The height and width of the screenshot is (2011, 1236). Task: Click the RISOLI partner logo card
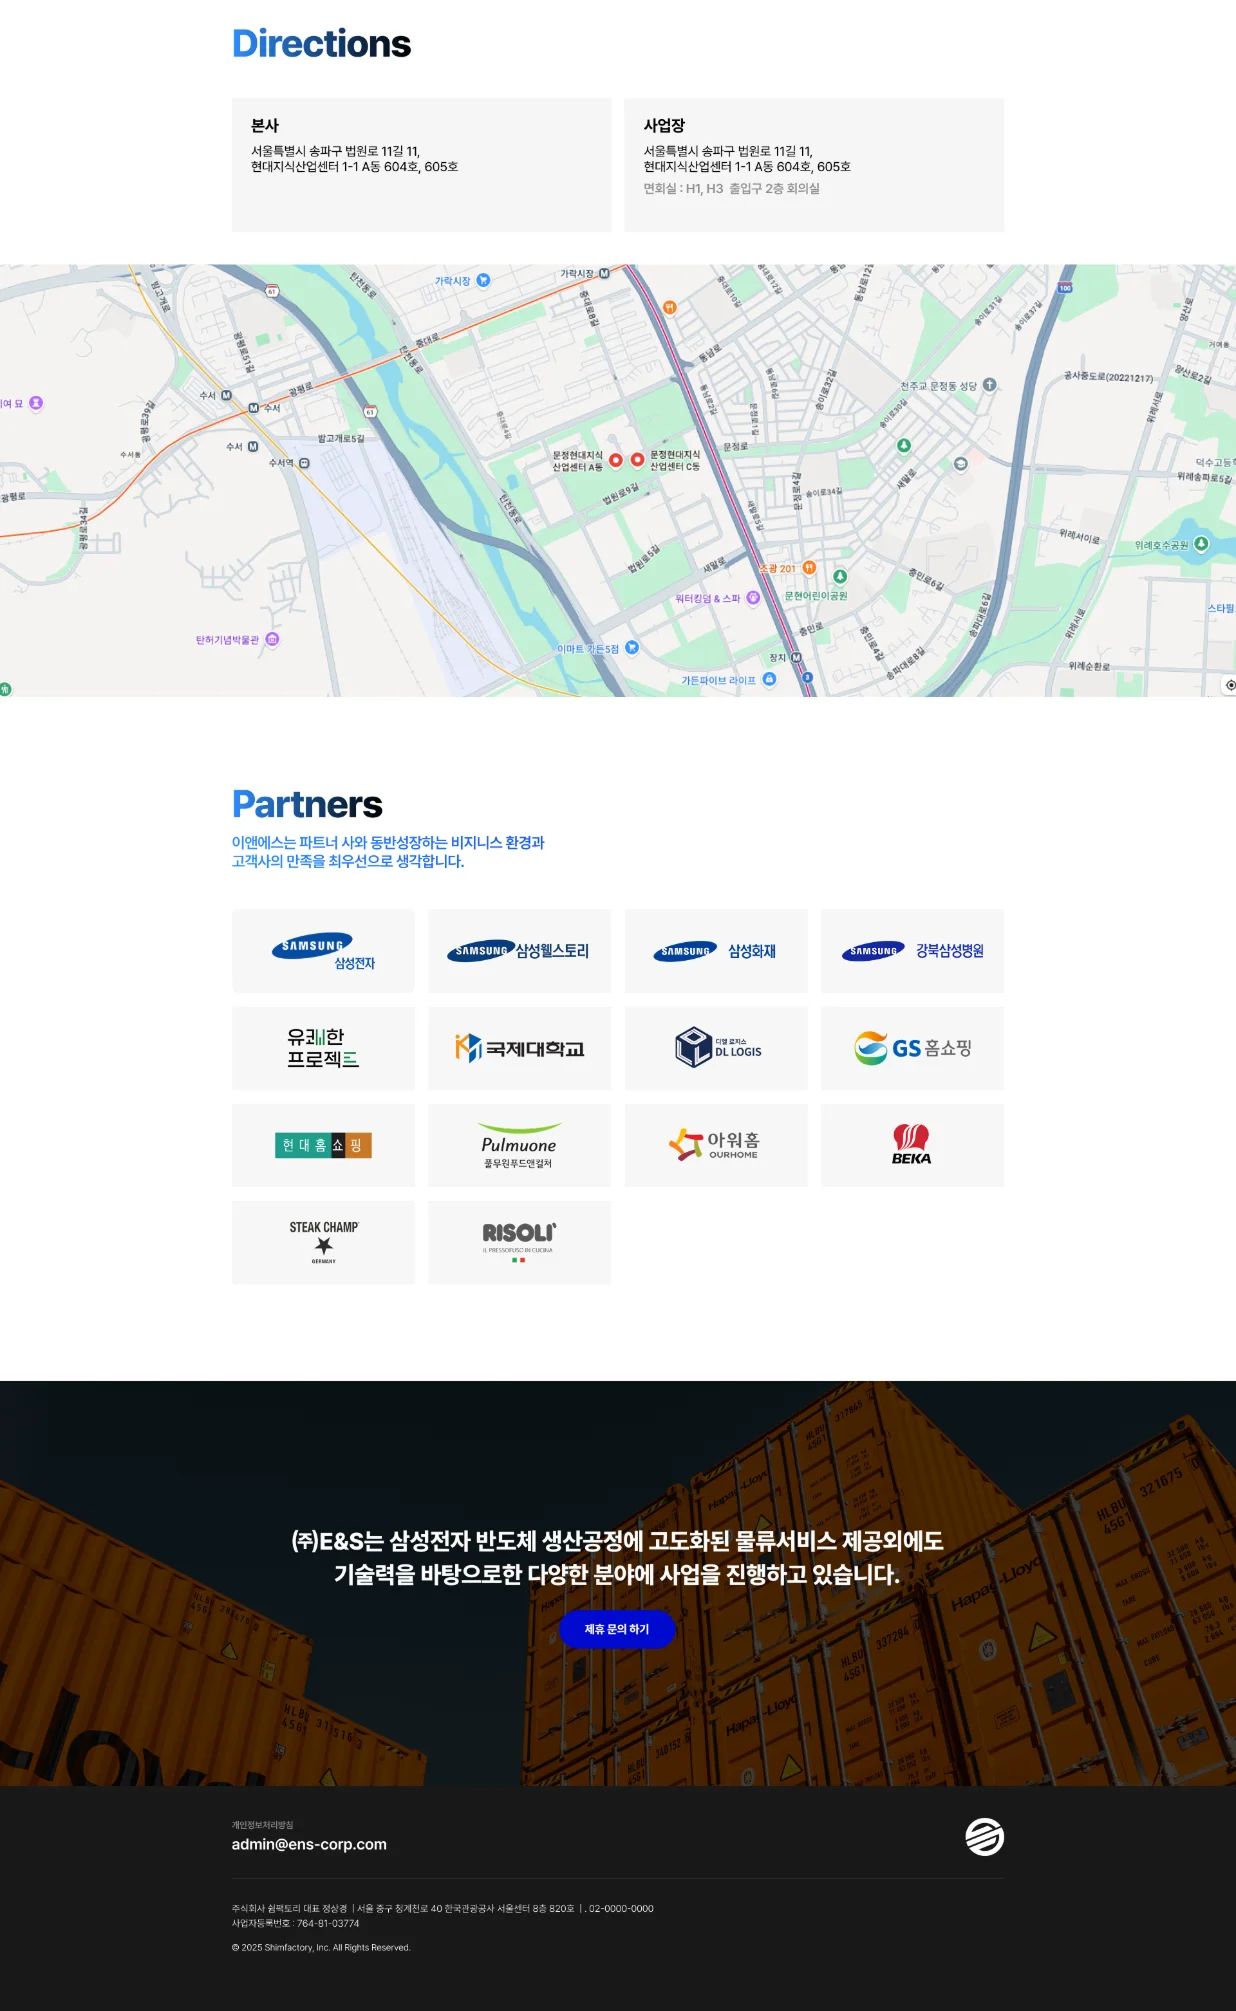[x=519, y=1242]
